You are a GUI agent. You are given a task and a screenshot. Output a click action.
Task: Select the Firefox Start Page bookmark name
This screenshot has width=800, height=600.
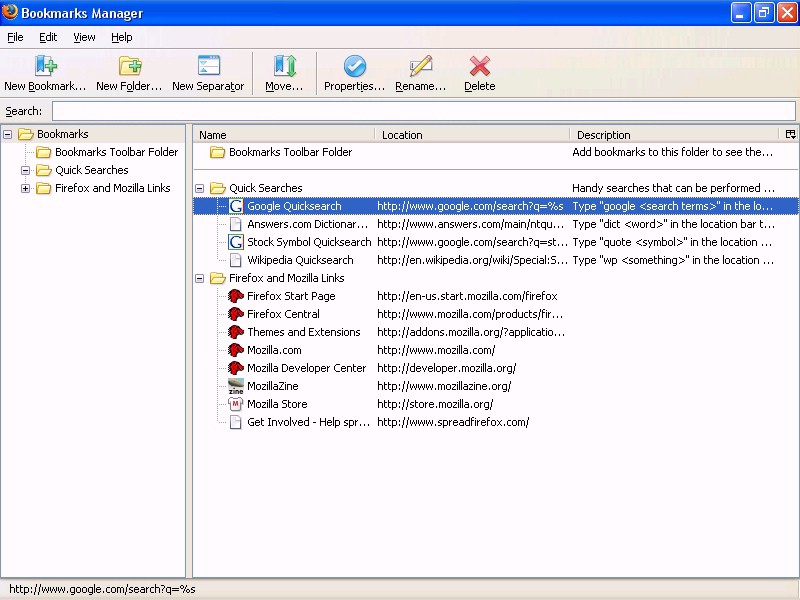point(291,296)
